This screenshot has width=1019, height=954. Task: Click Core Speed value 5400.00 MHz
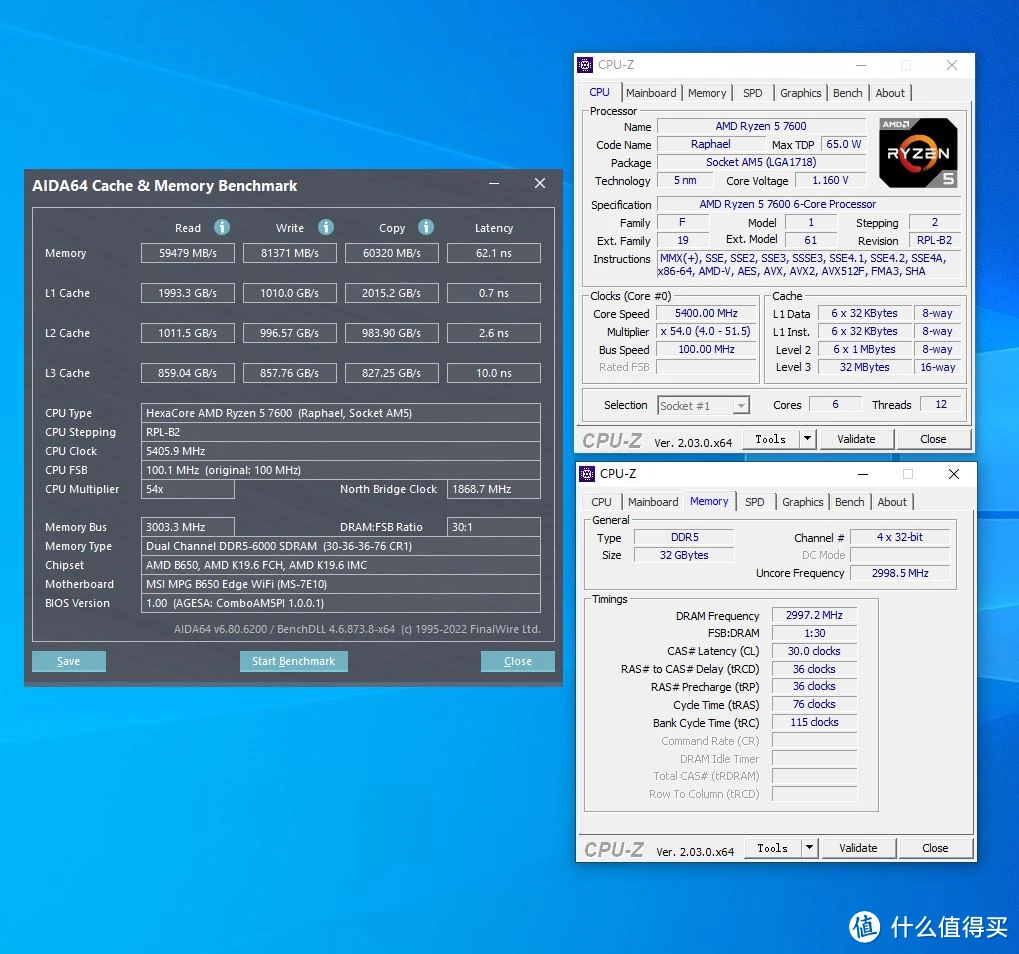coord(706,313)
